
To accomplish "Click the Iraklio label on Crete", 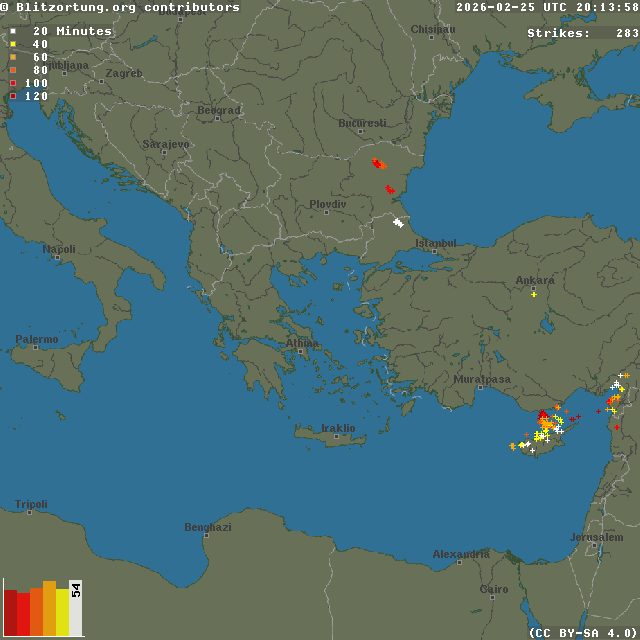I will tap(338, 428).
